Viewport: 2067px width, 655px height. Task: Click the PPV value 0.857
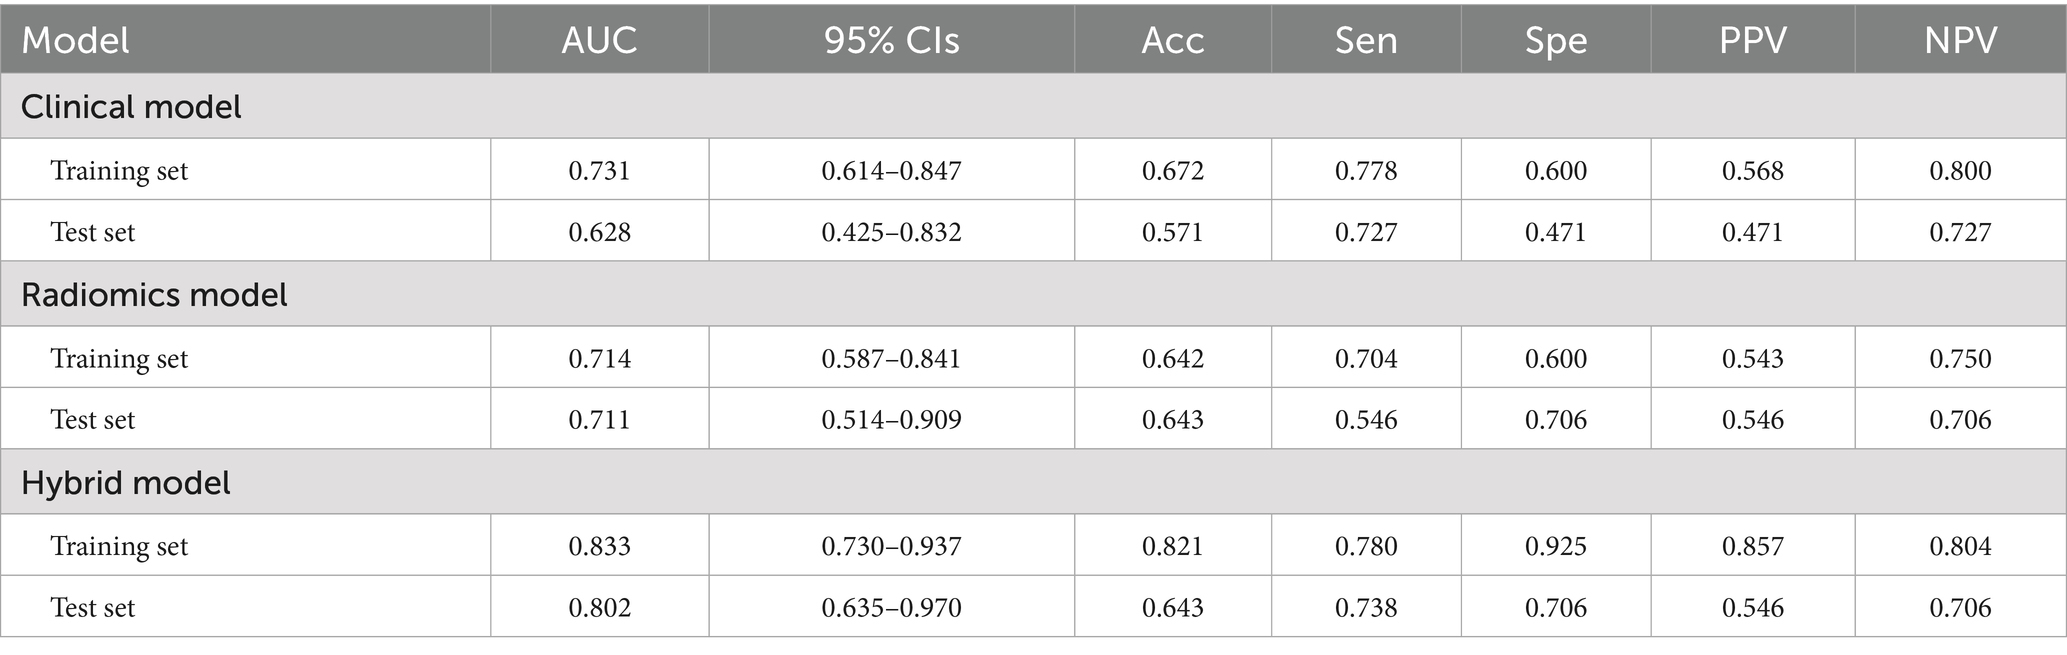[x=1752, y=546]
